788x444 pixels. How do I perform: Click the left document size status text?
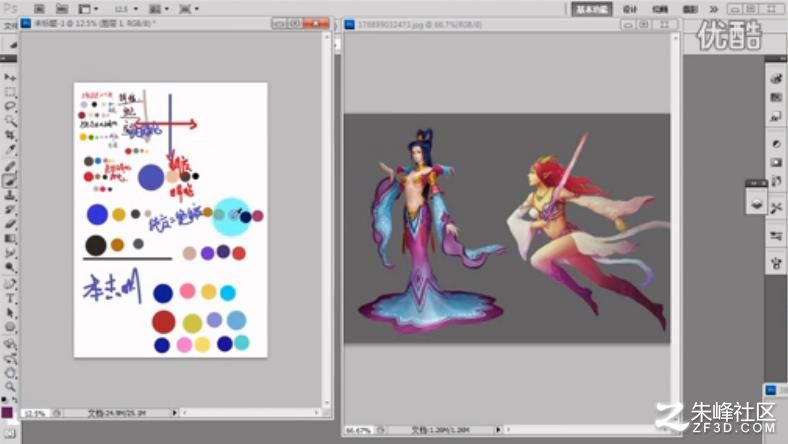(117, 413)
